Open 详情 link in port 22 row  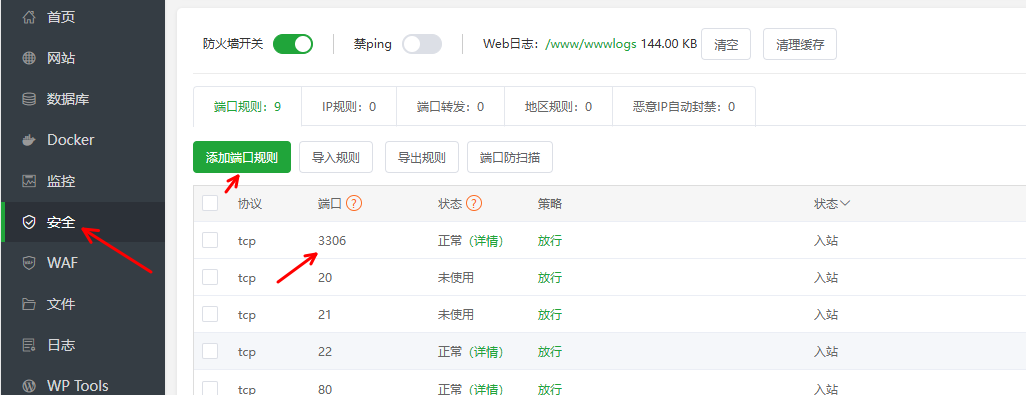[486, 352]
